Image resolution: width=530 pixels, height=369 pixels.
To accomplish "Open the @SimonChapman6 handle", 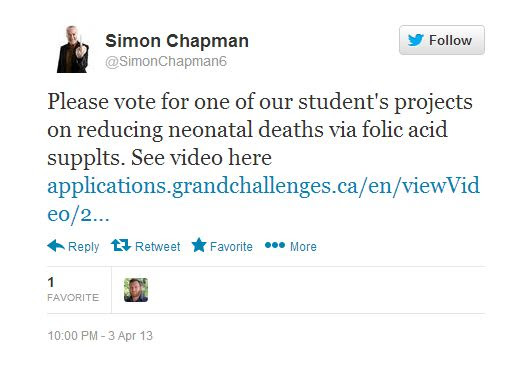I will point(166,62).
